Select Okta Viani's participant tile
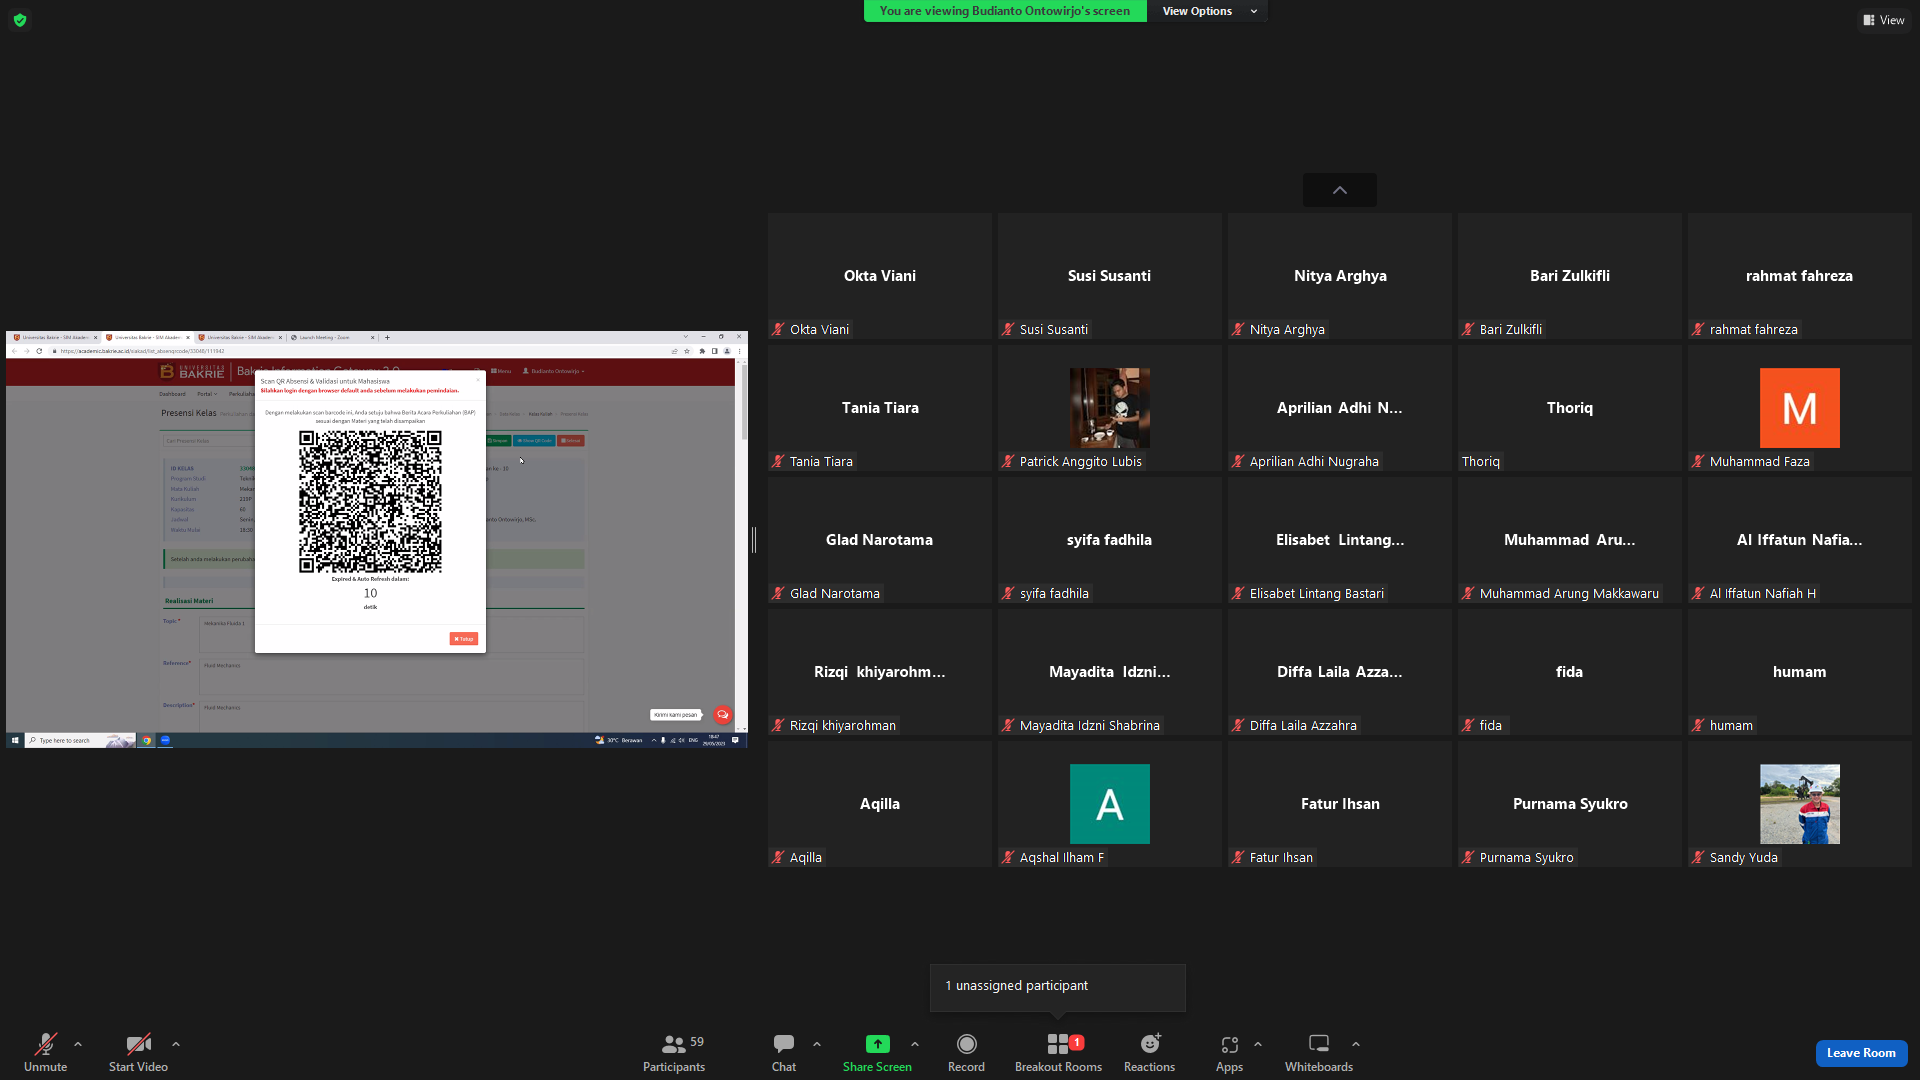Image resolution: width=1920 pixels, height=1080 pixels. coord(880,276)
